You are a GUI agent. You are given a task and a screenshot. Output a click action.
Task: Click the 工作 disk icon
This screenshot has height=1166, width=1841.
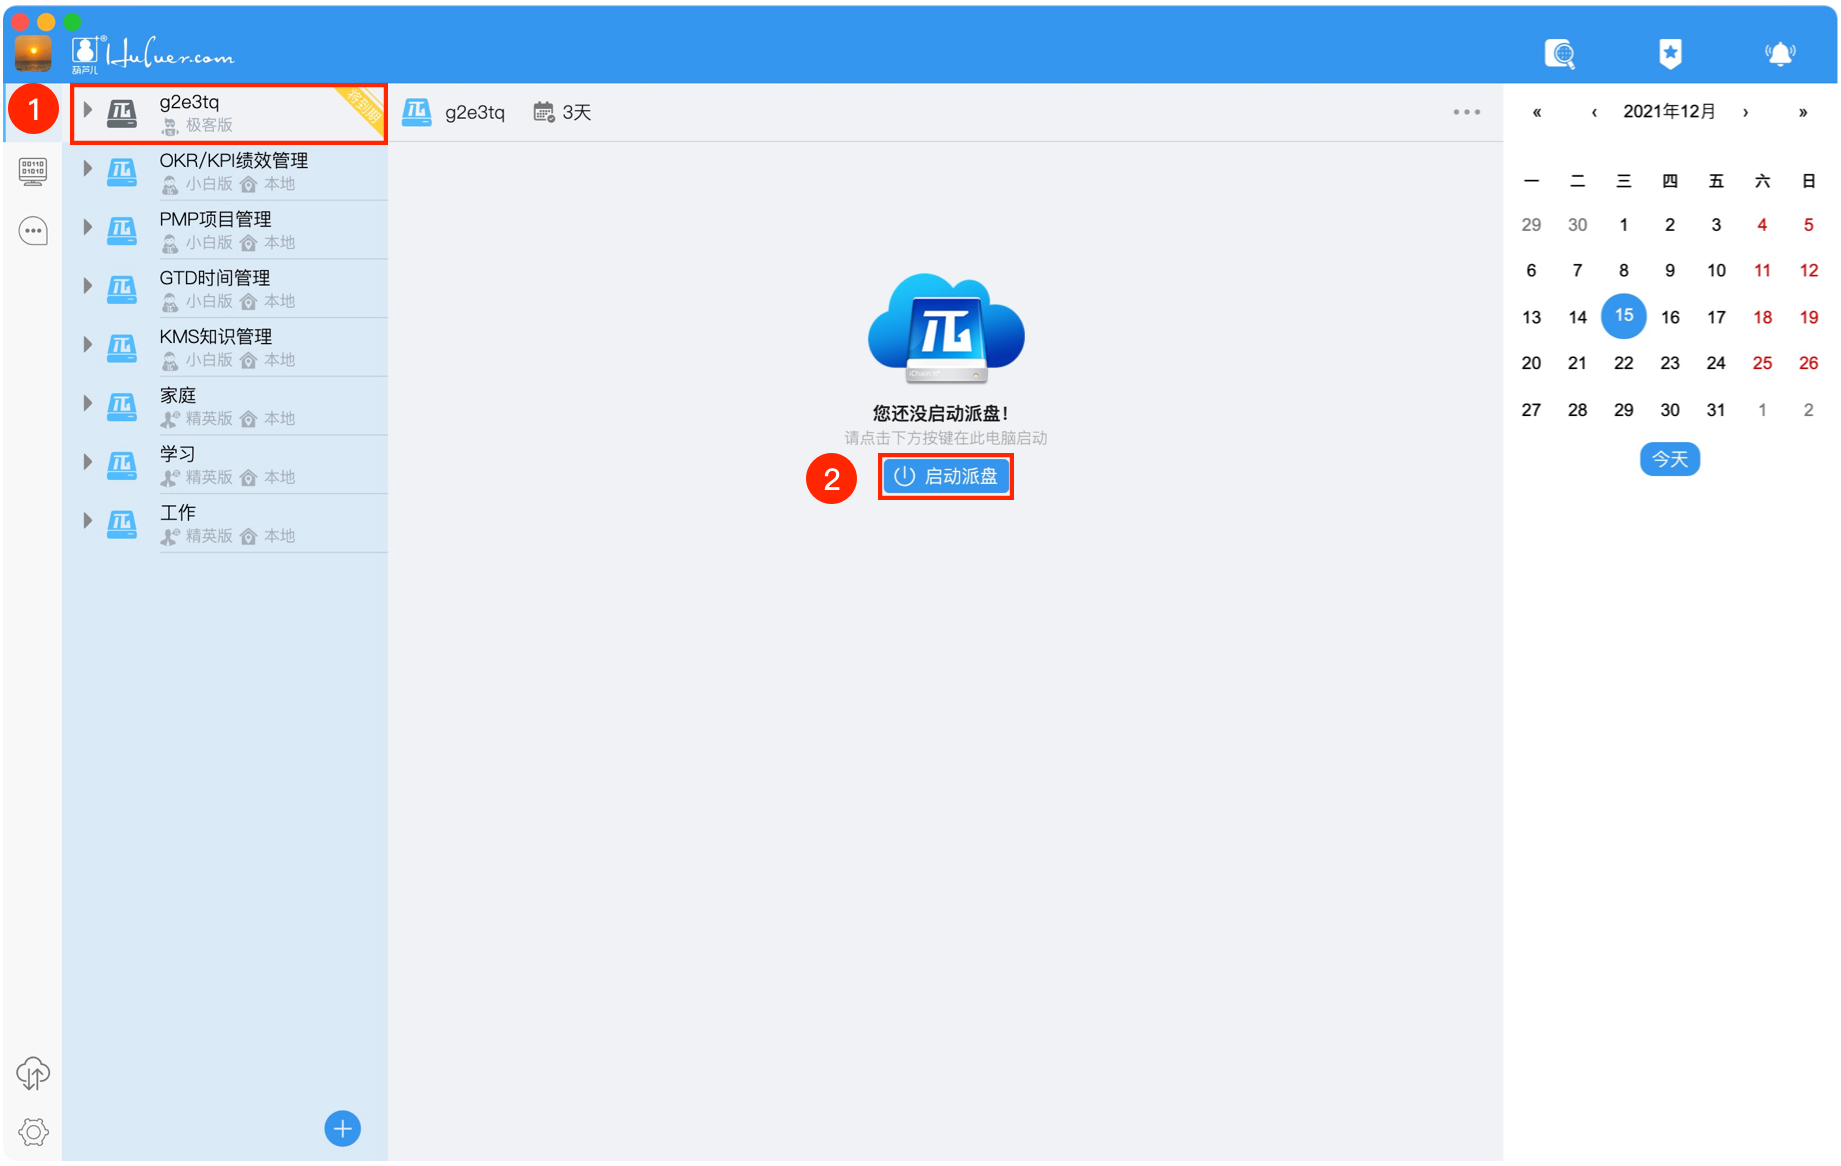122,523
